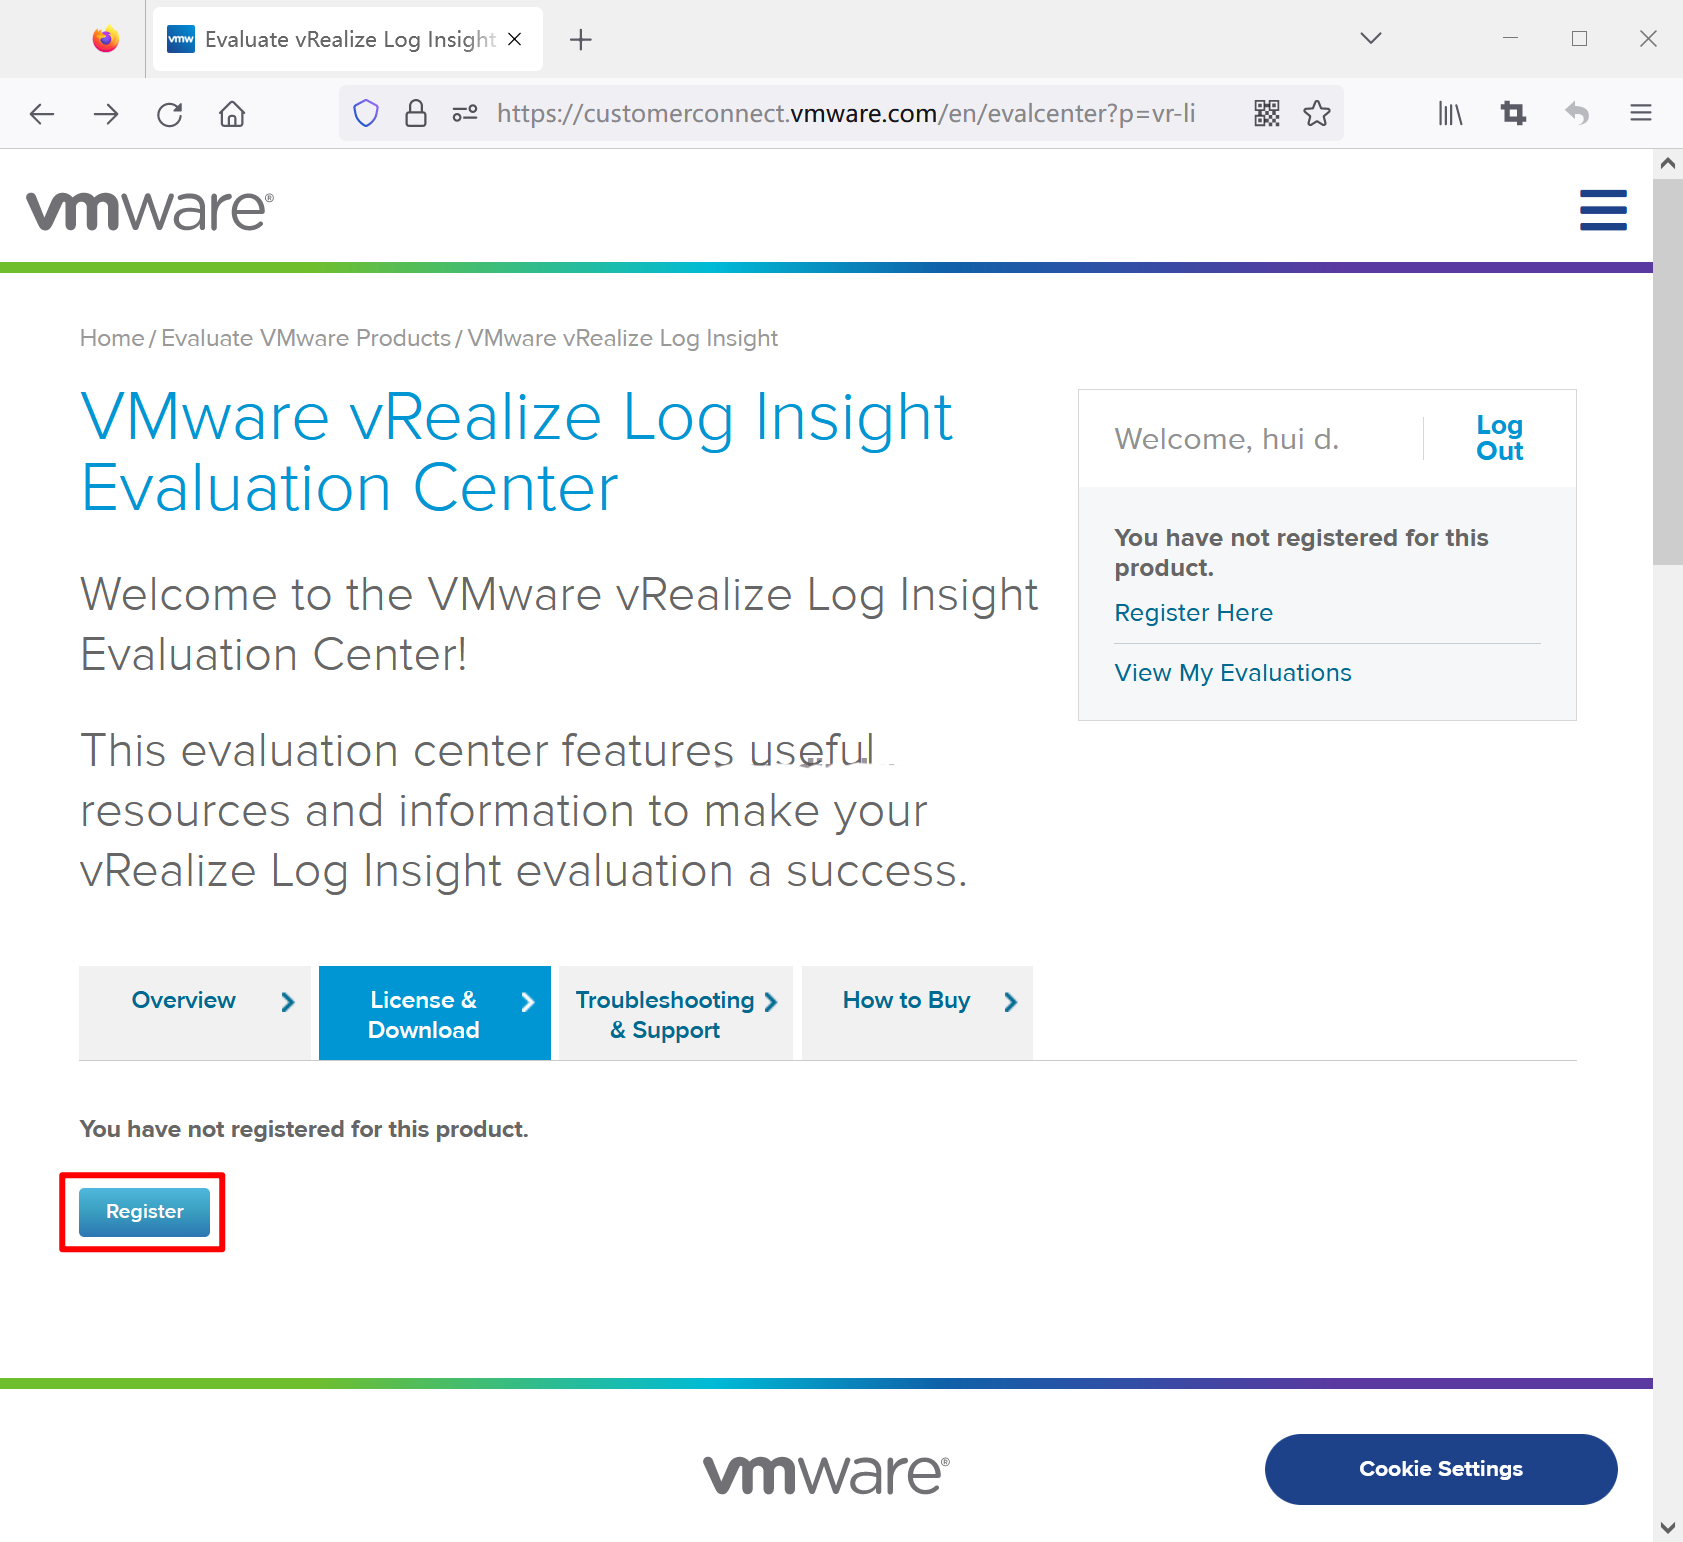Open the VMware hamburger navigation menu
The image size is (1683, 1542).
(x=1603, y=210)
